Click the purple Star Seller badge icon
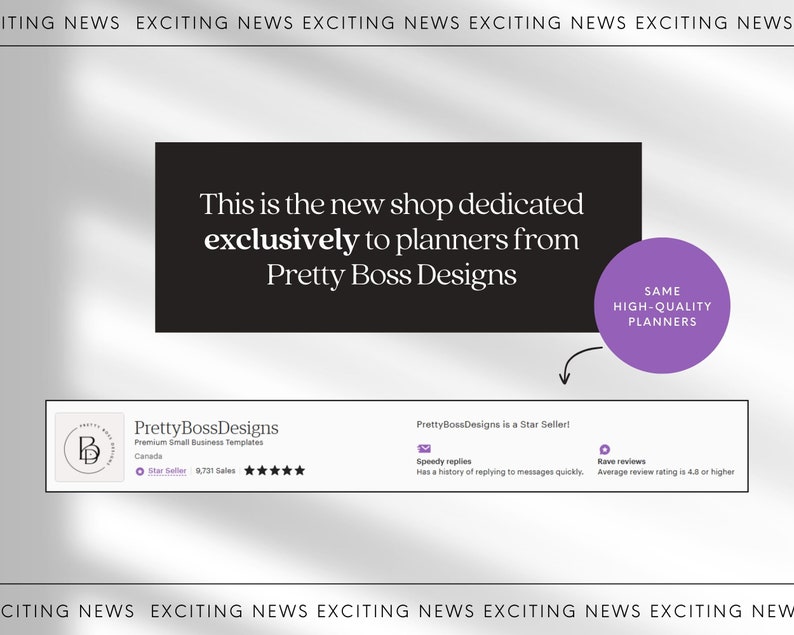 tap(140, 471)
